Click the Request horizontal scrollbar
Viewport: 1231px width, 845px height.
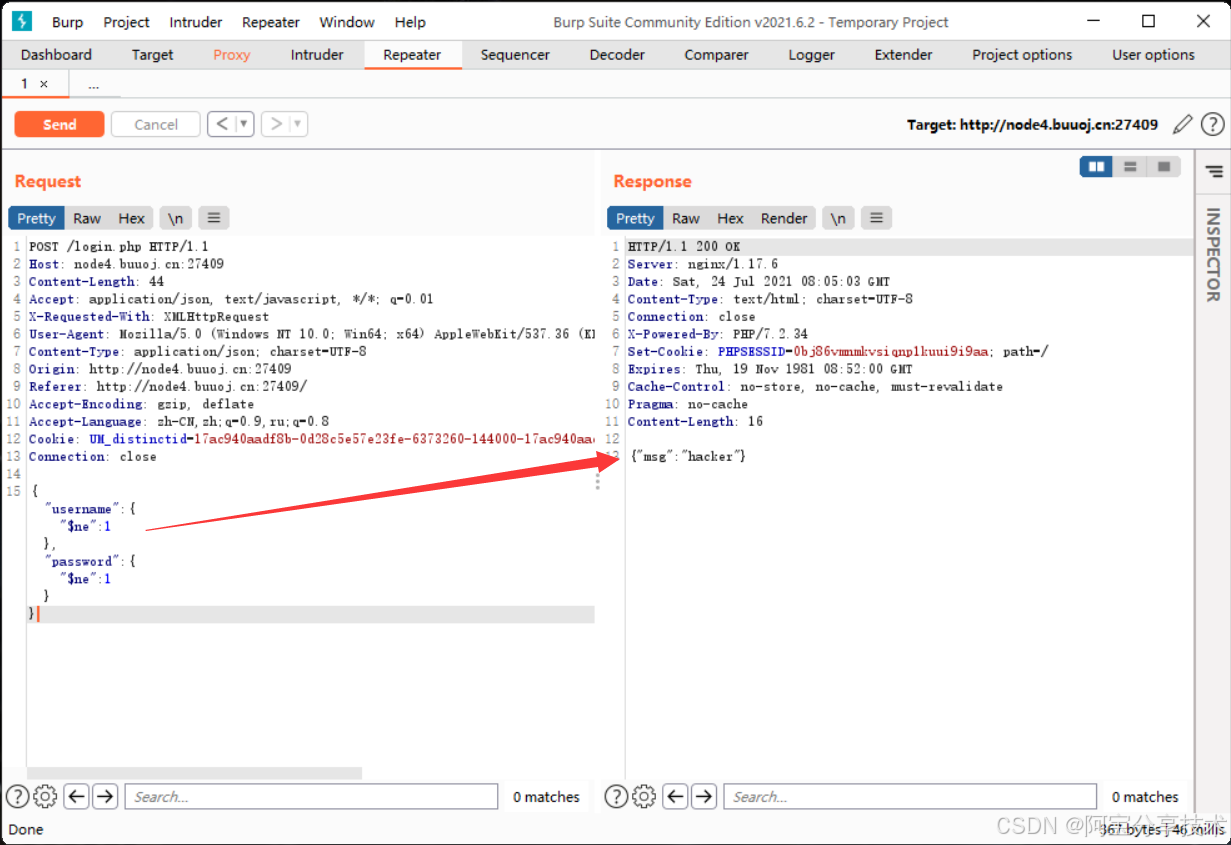pos(194,773)
